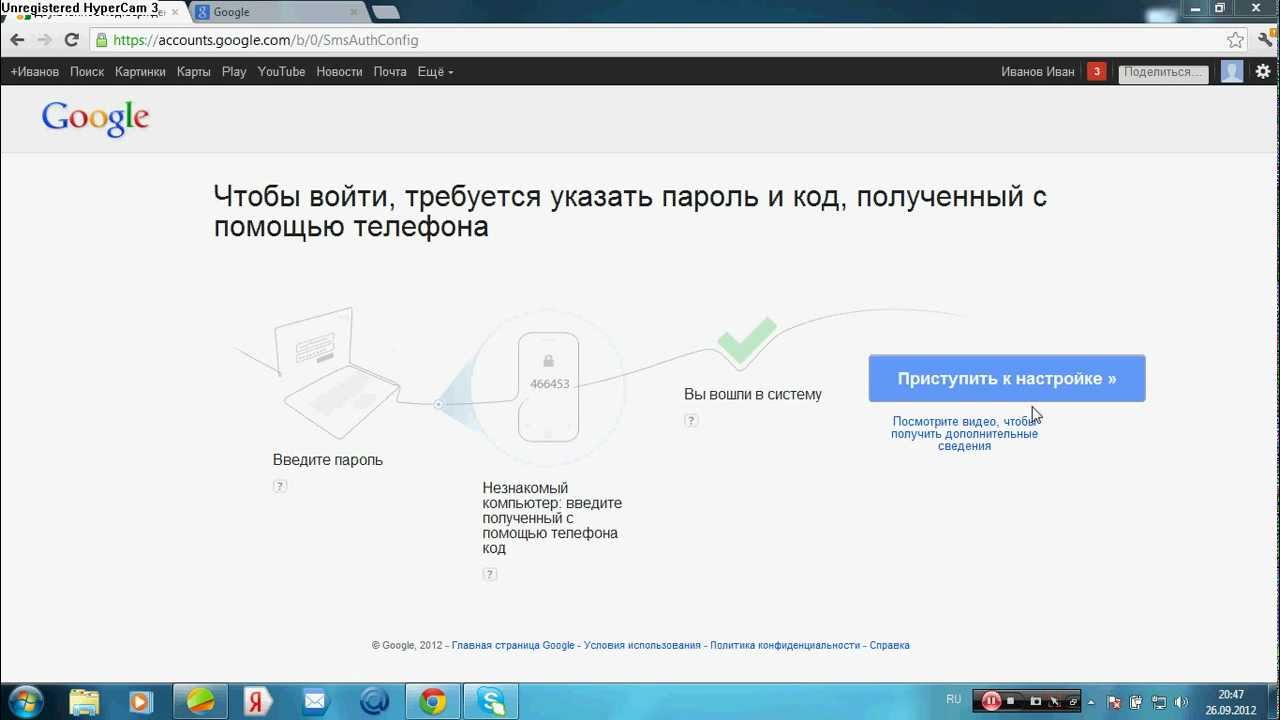The height and width of the screenshot is (720, 1280).
Task: Launch Windows Media Player from taskbar
Action: point(140,701)
